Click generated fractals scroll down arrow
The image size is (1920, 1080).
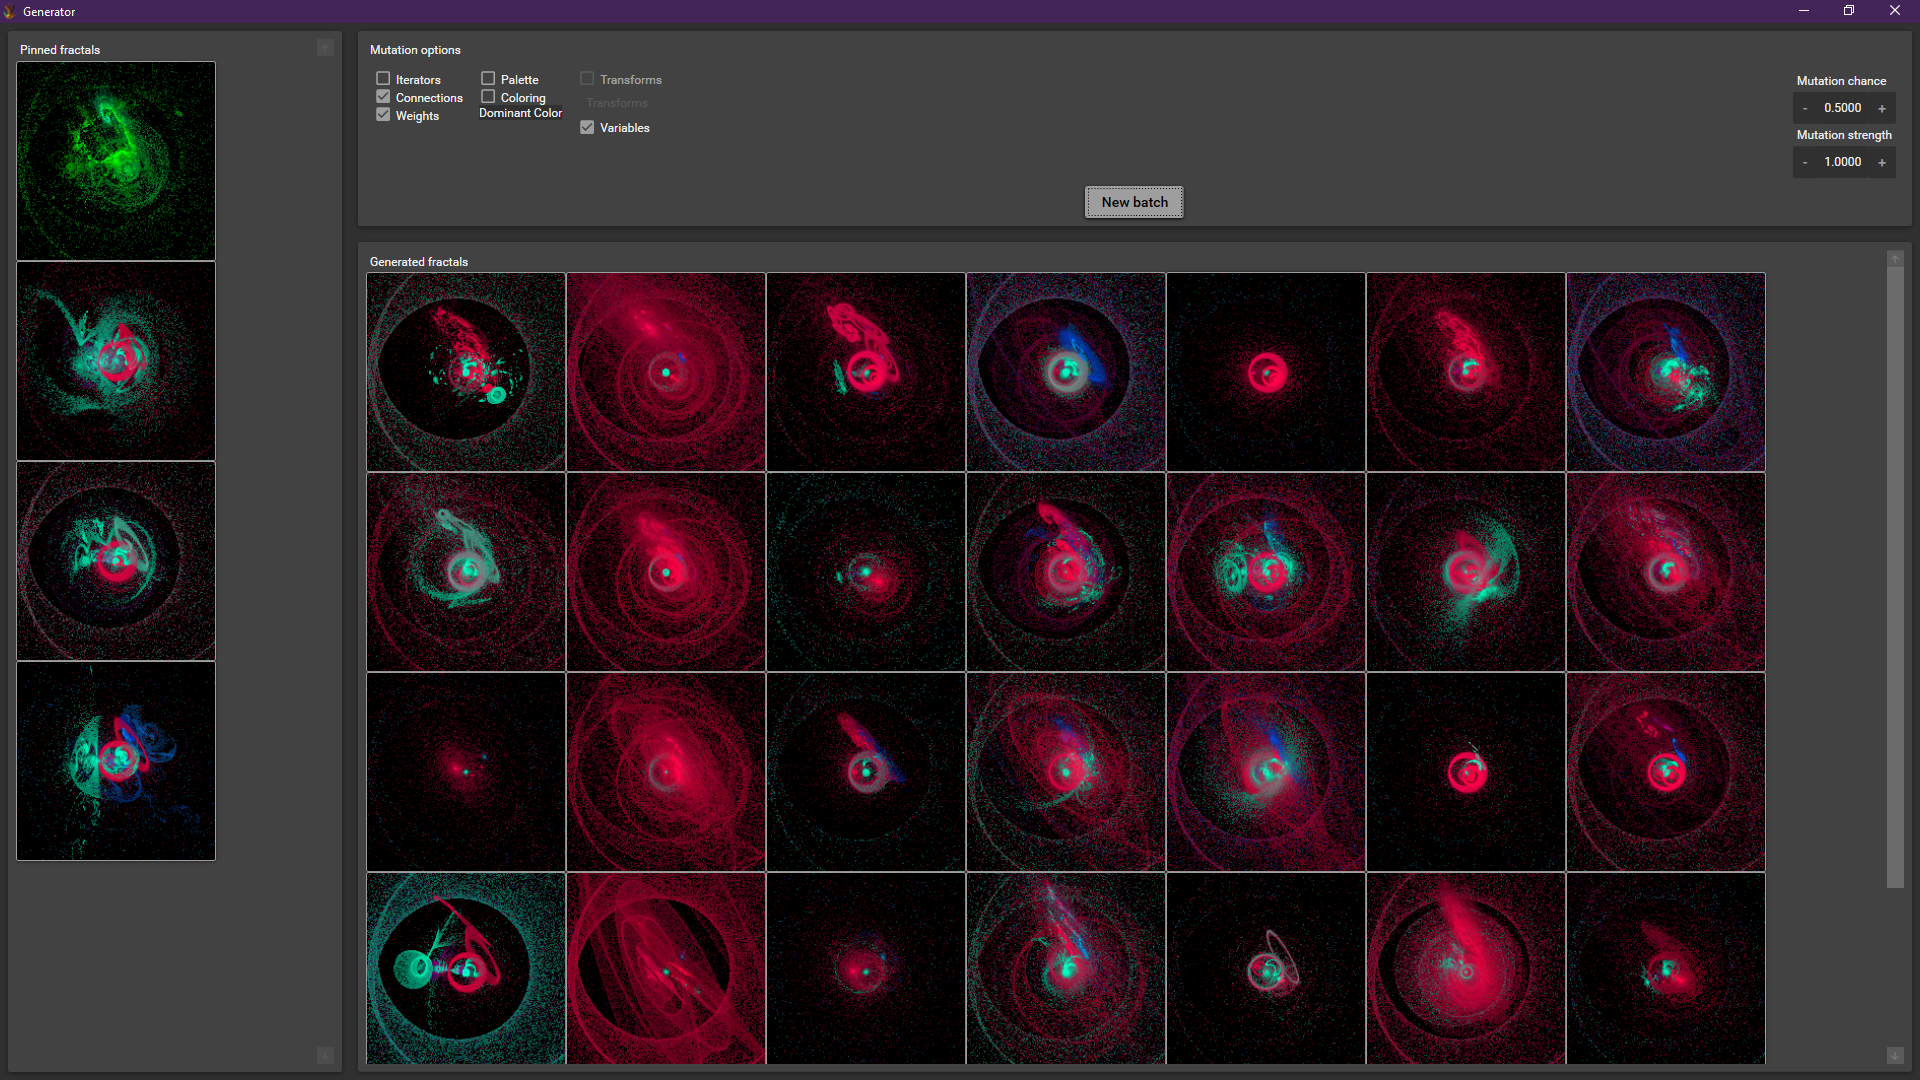pyautogui.click(x=1895, y=1056)
